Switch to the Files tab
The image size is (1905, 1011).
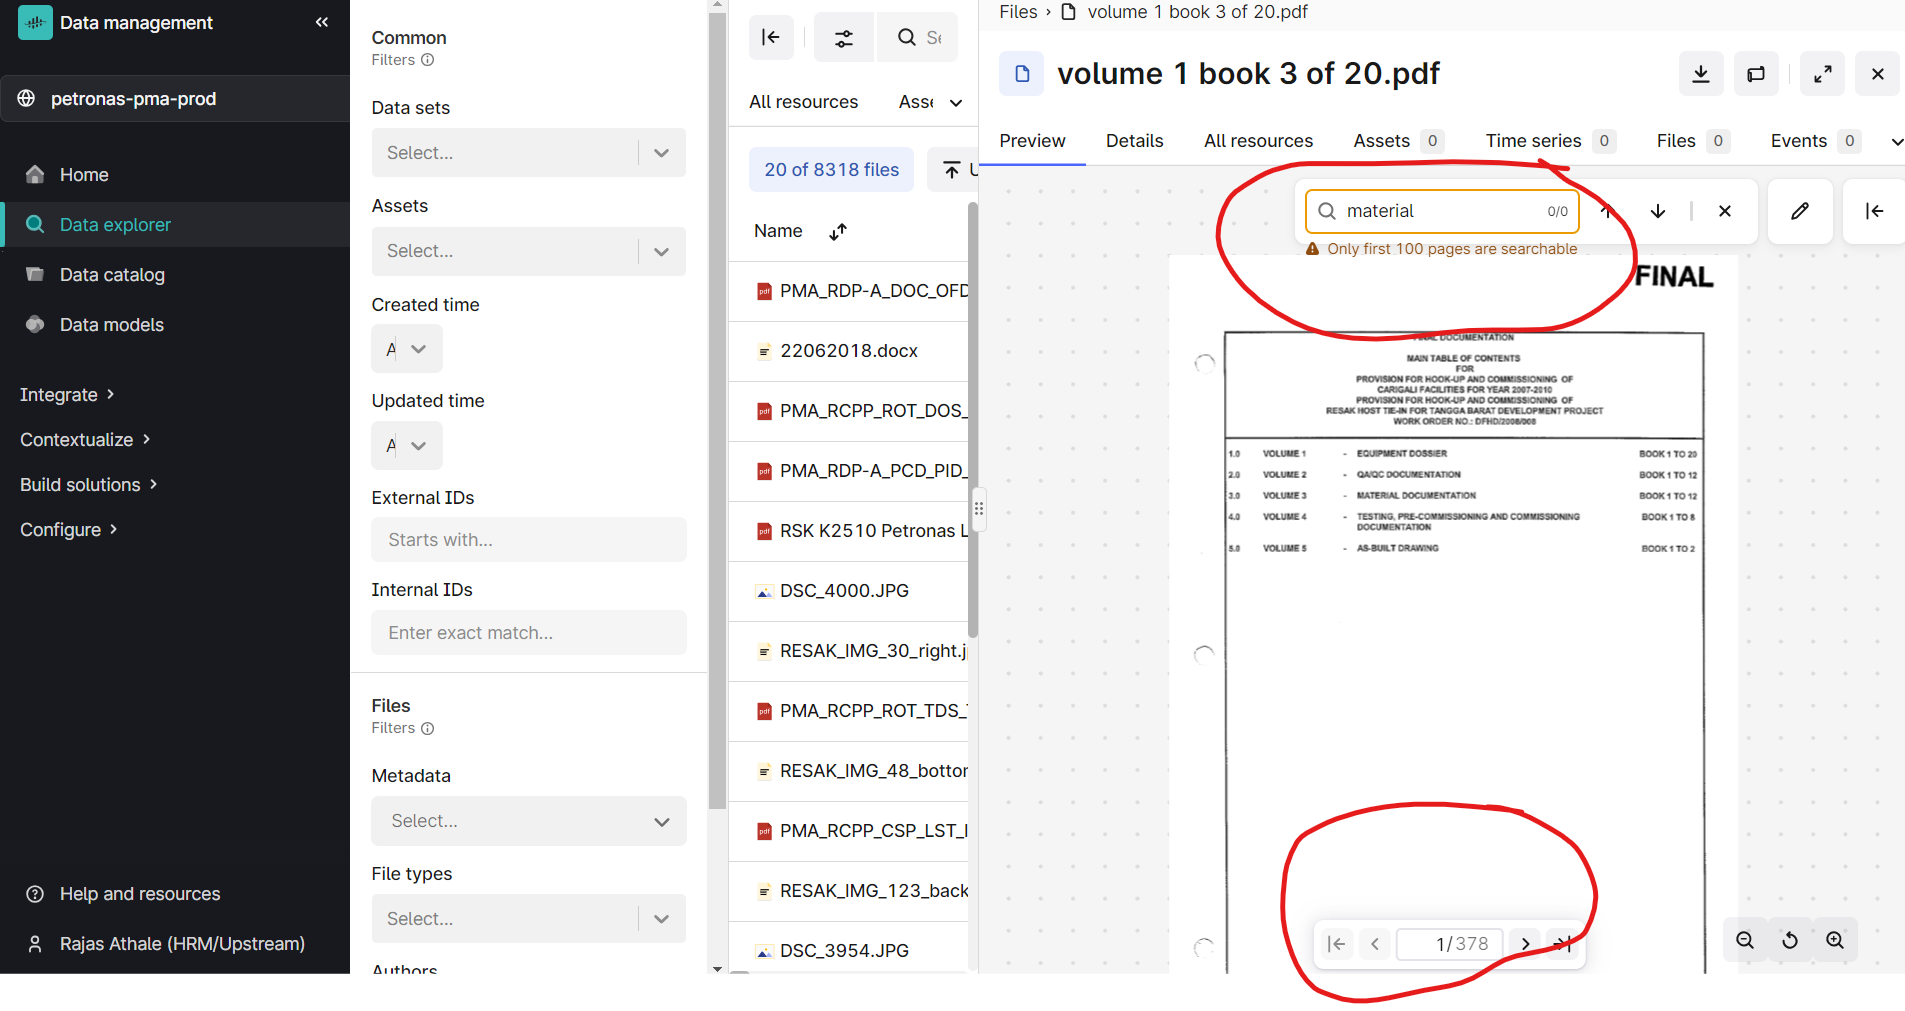(1692, 141)
